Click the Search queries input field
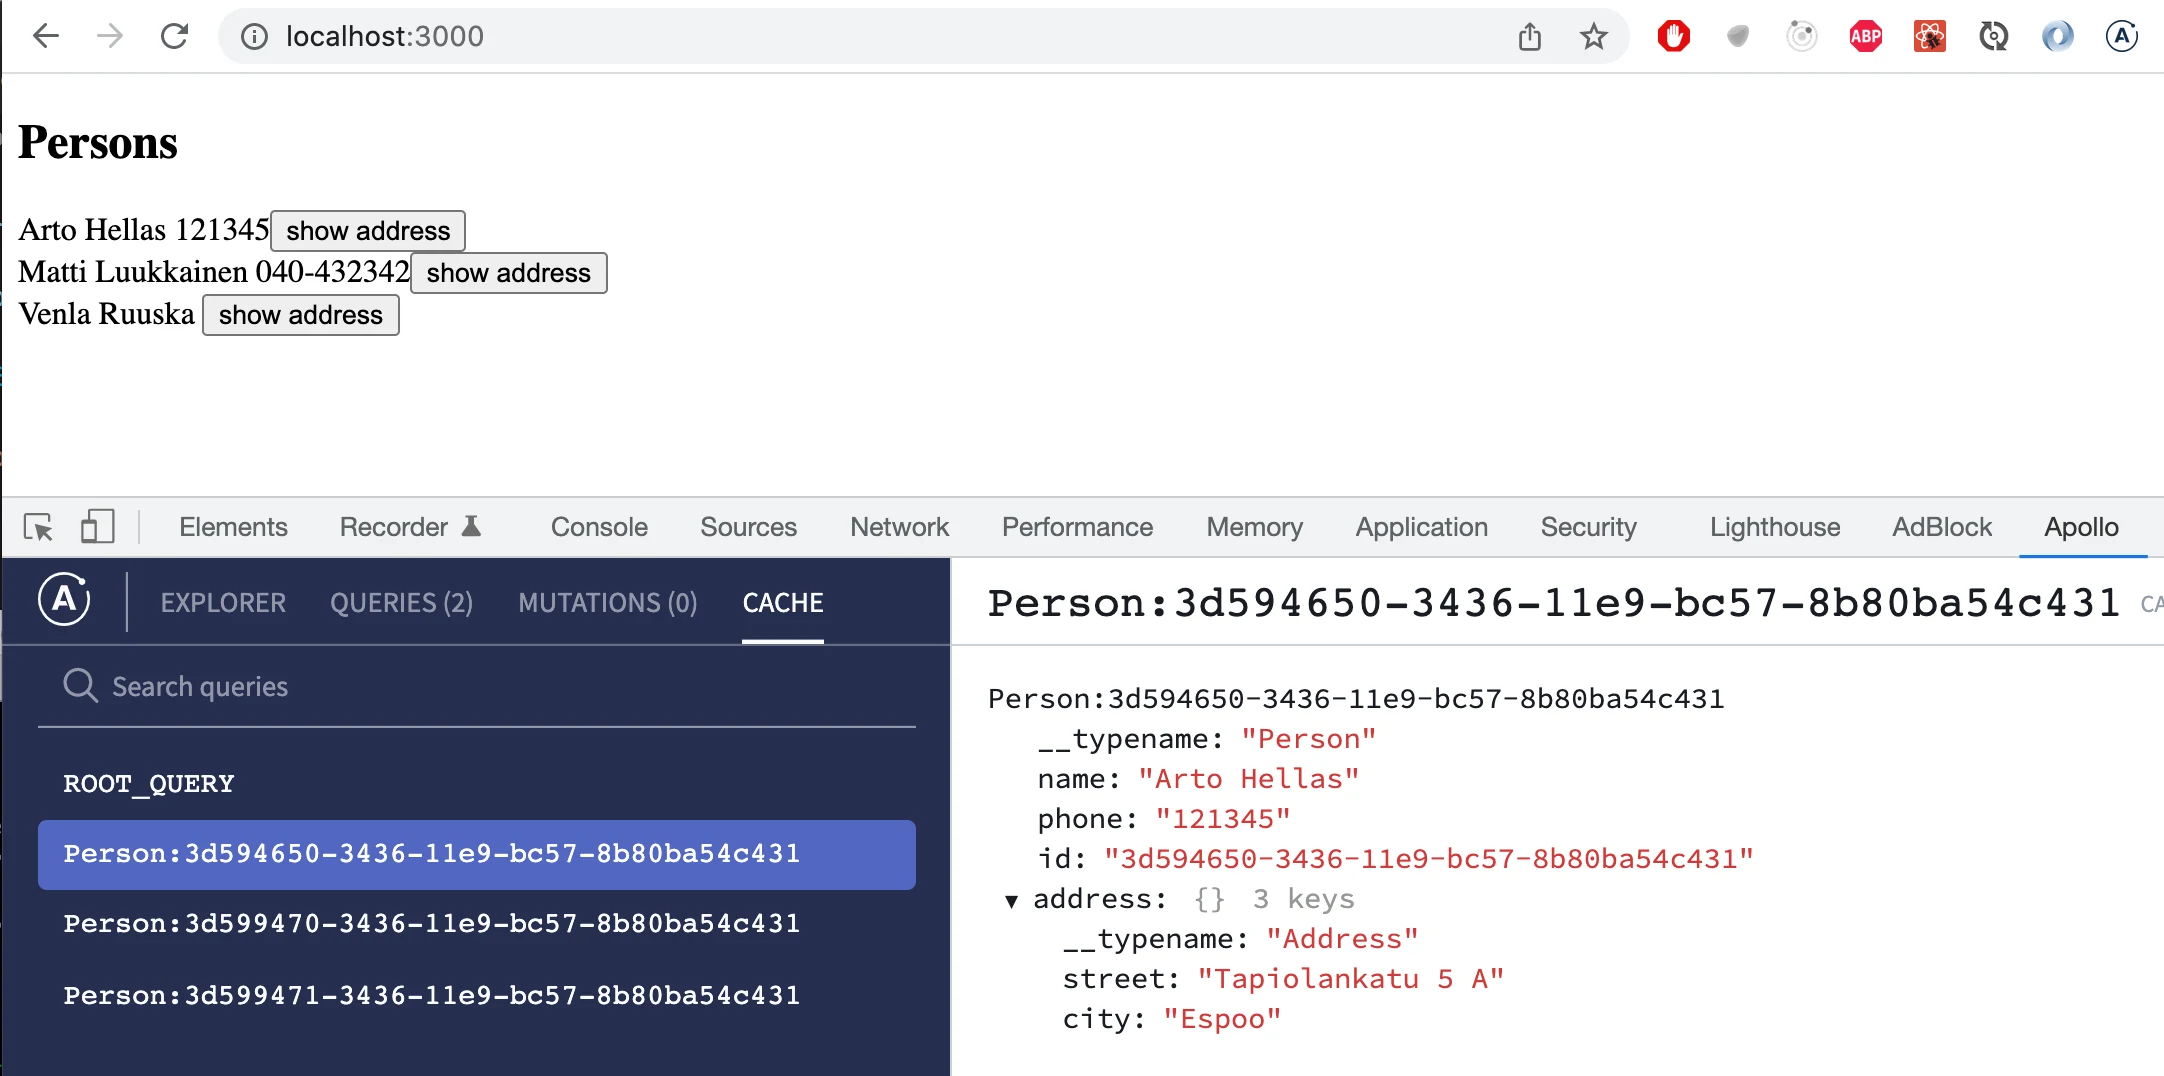The image size is (2164, 1076). coord(477,686)
